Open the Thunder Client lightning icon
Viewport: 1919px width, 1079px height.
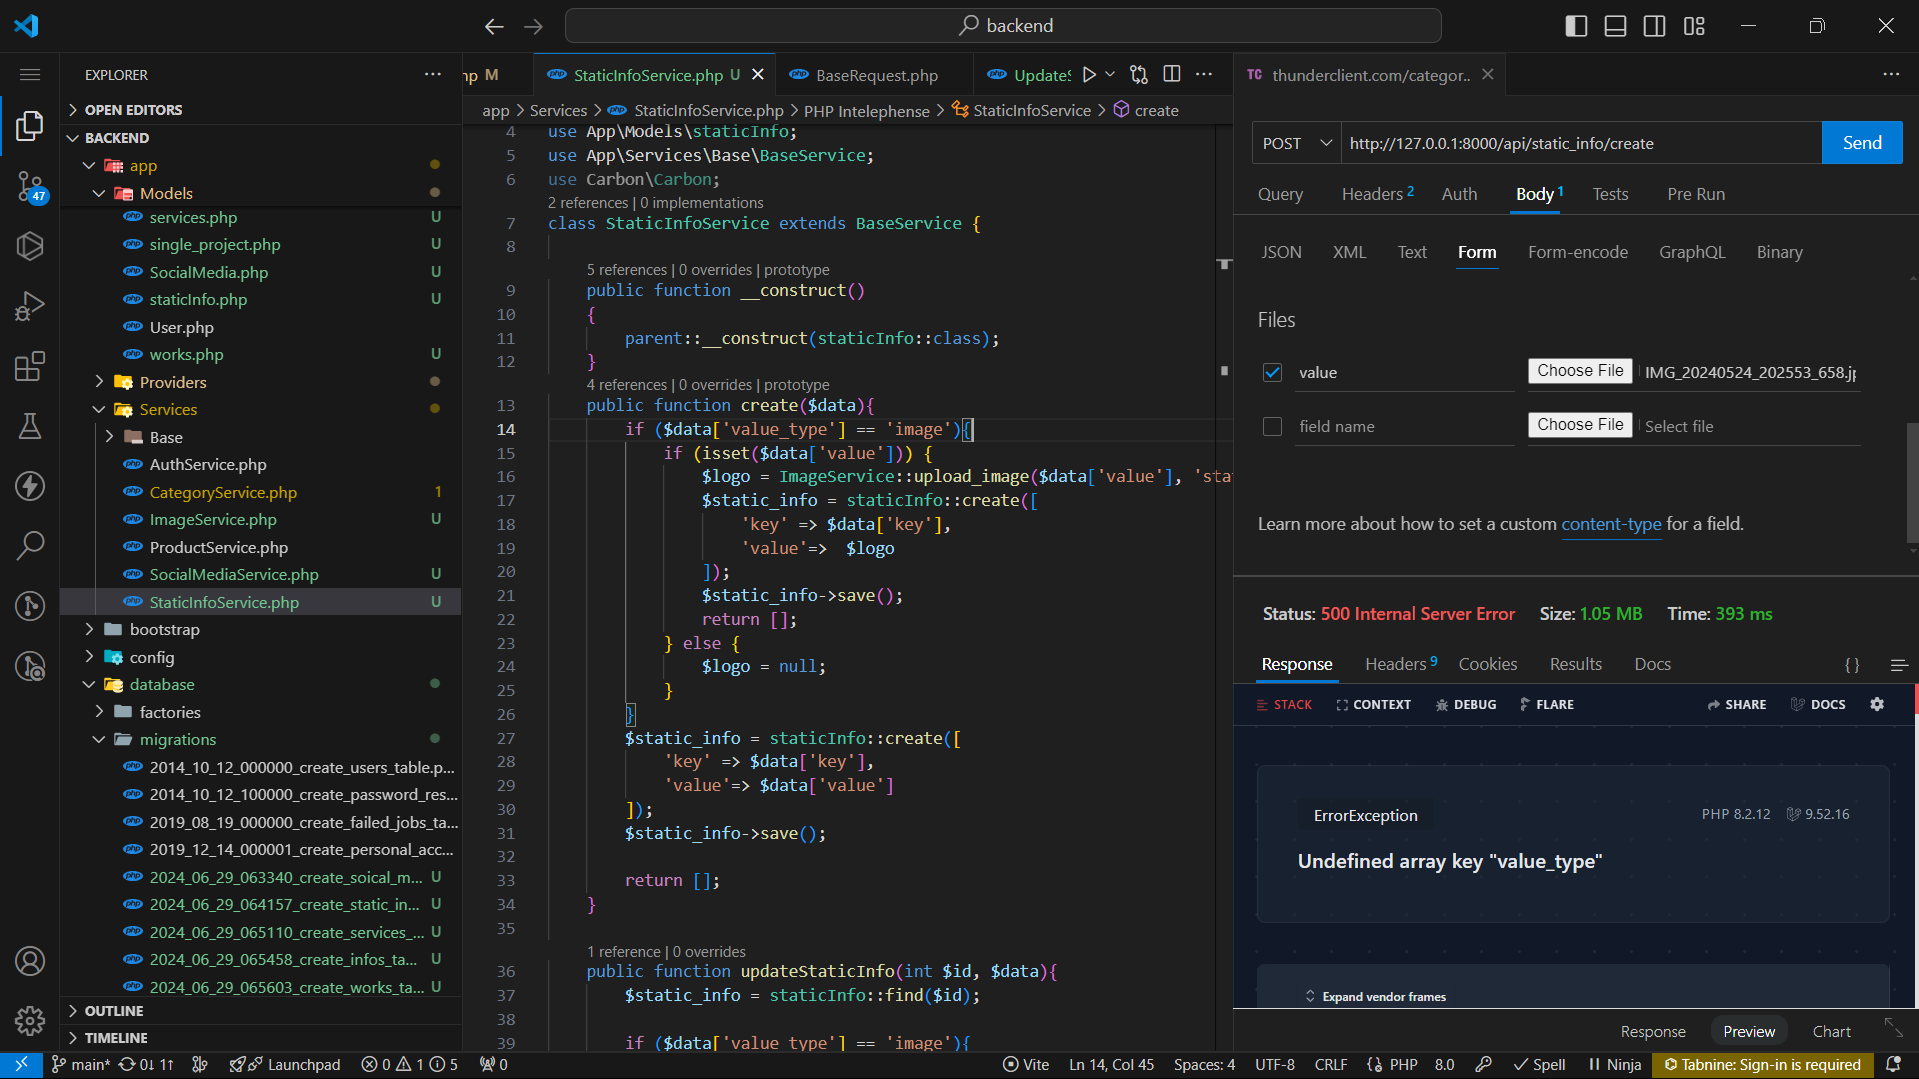tap(30, 486)
